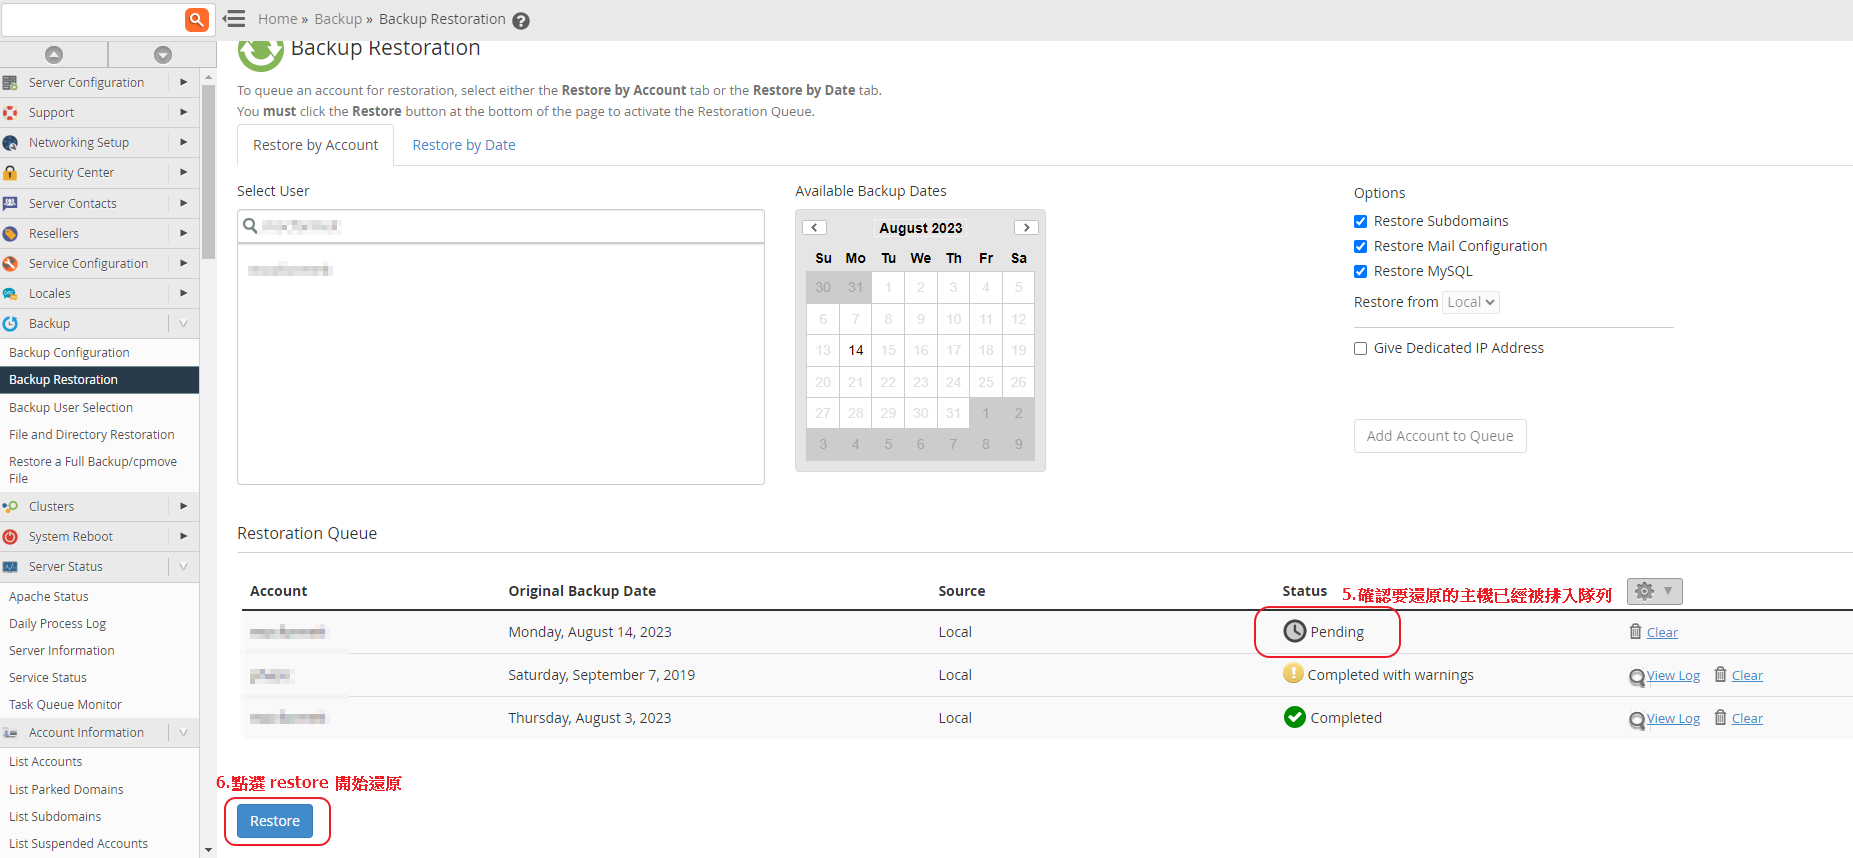Open the View Log magnifier for Completed row
This screenshot has height=858, width=1853.
[x=1637, y=719]
